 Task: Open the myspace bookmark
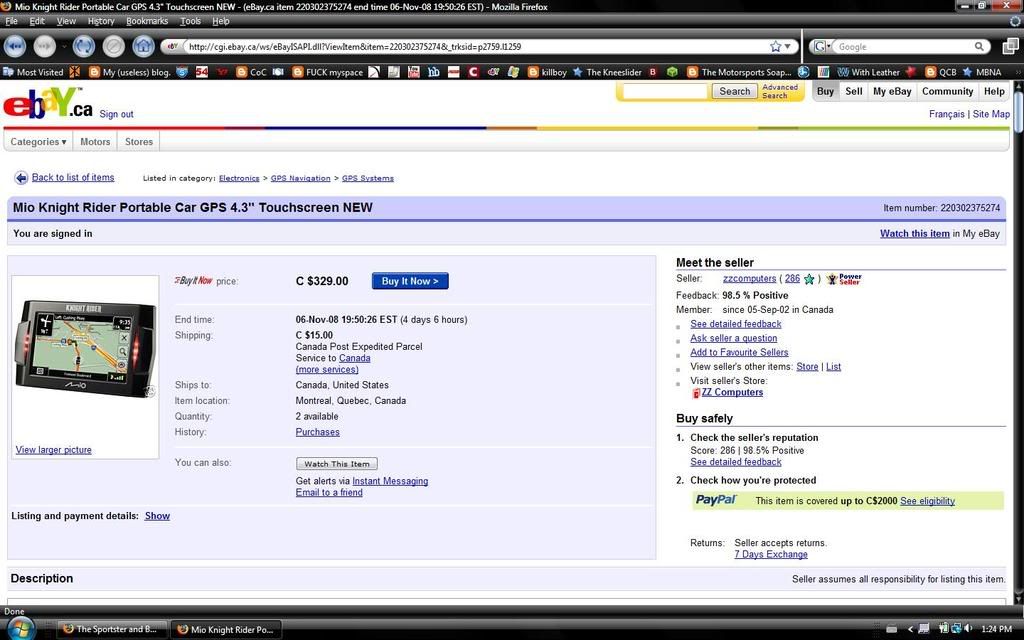[327, 72]
